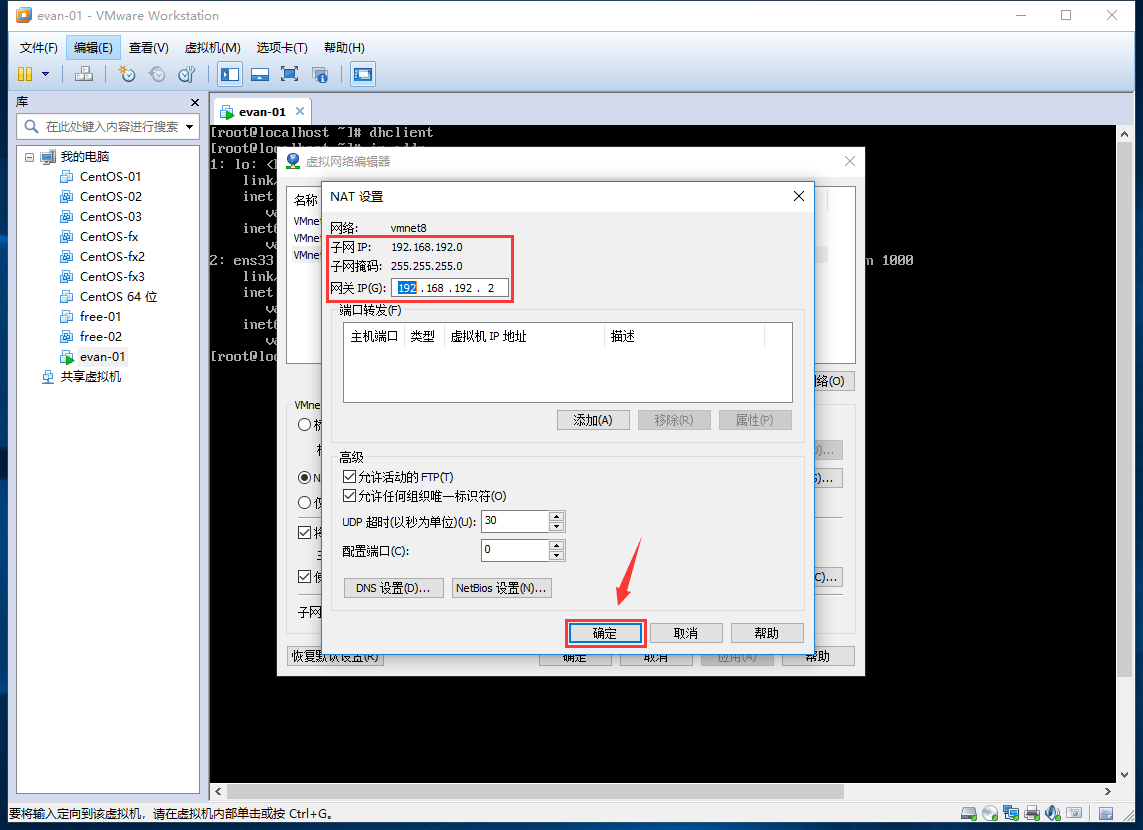Toggle 允许任何组织唯一标识符(O) checkbox
This screenshot has height=830, width=1143.
(349, 496)
